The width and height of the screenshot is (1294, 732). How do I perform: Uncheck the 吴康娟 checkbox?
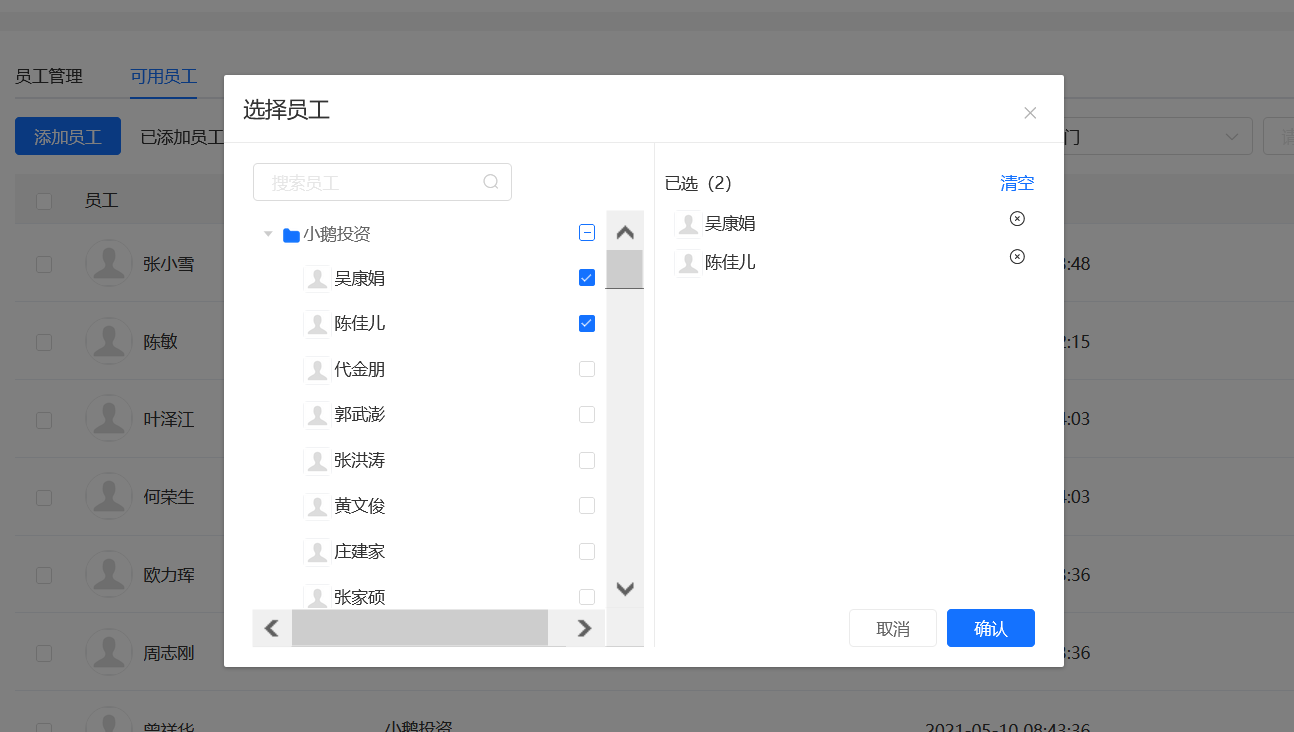[x=587, y=278]
